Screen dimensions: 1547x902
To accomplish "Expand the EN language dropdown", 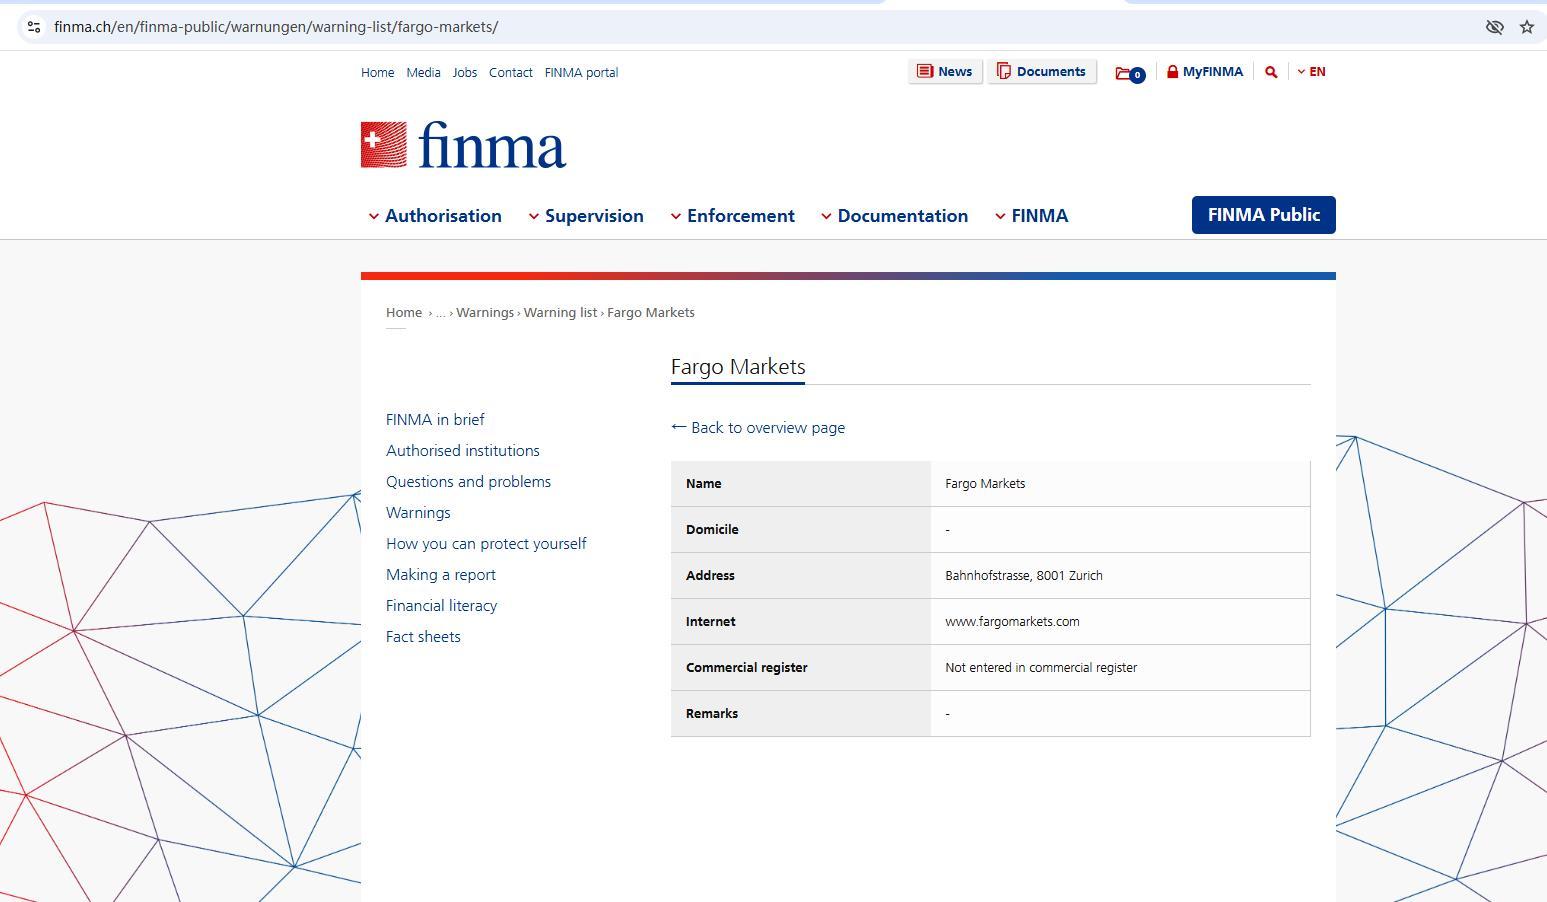I will pos(1311,72).
